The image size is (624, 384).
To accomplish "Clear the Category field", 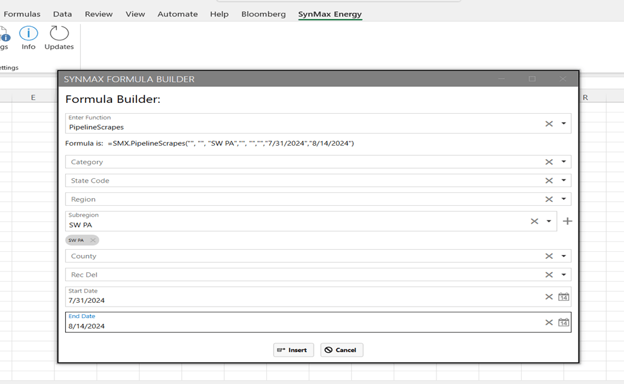I will coord(549,162).
